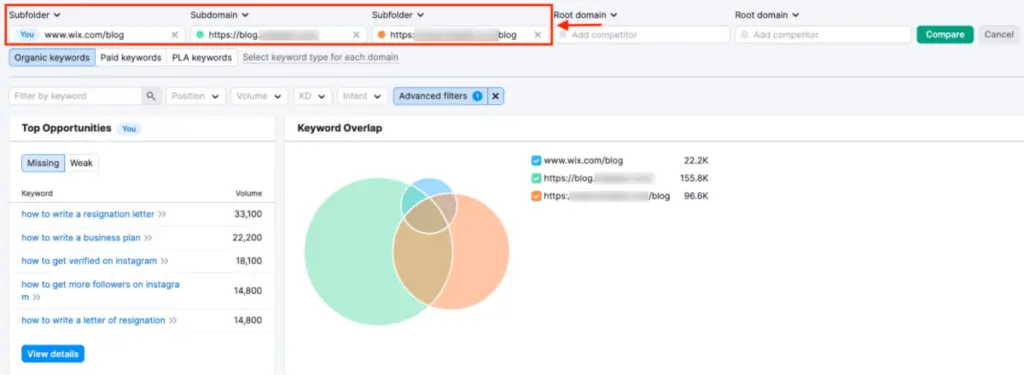Open keyword how to get verified on instagram
Viewport: 1024px width, 375px height.
(x=89, y=261)
